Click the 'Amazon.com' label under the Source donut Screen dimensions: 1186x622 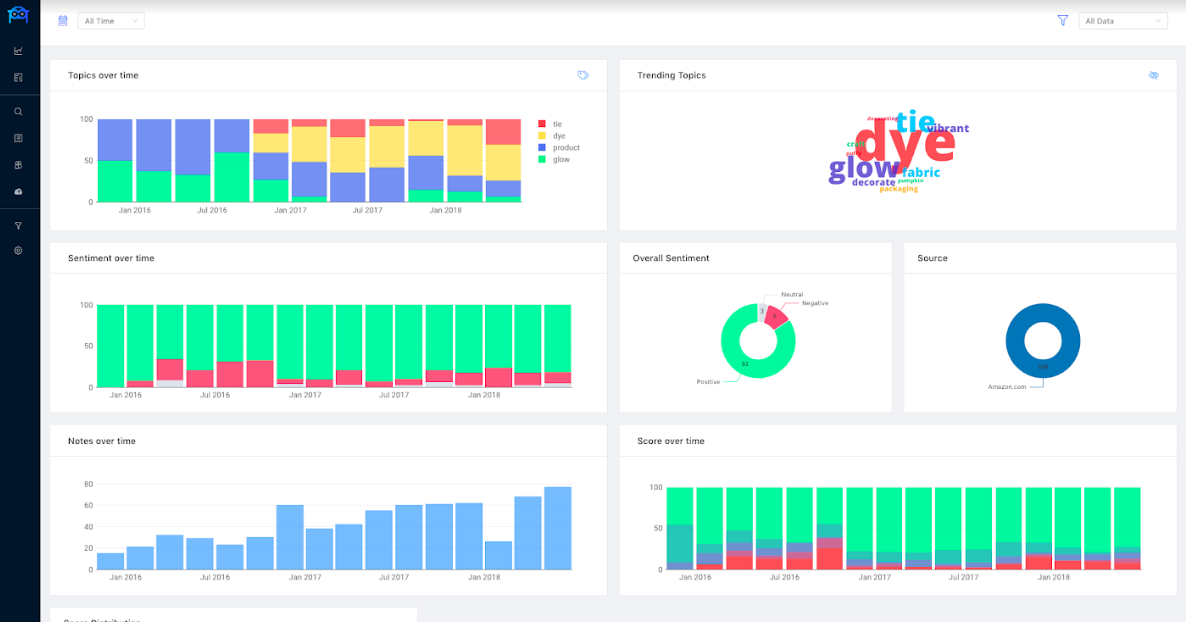[1007, 387]
